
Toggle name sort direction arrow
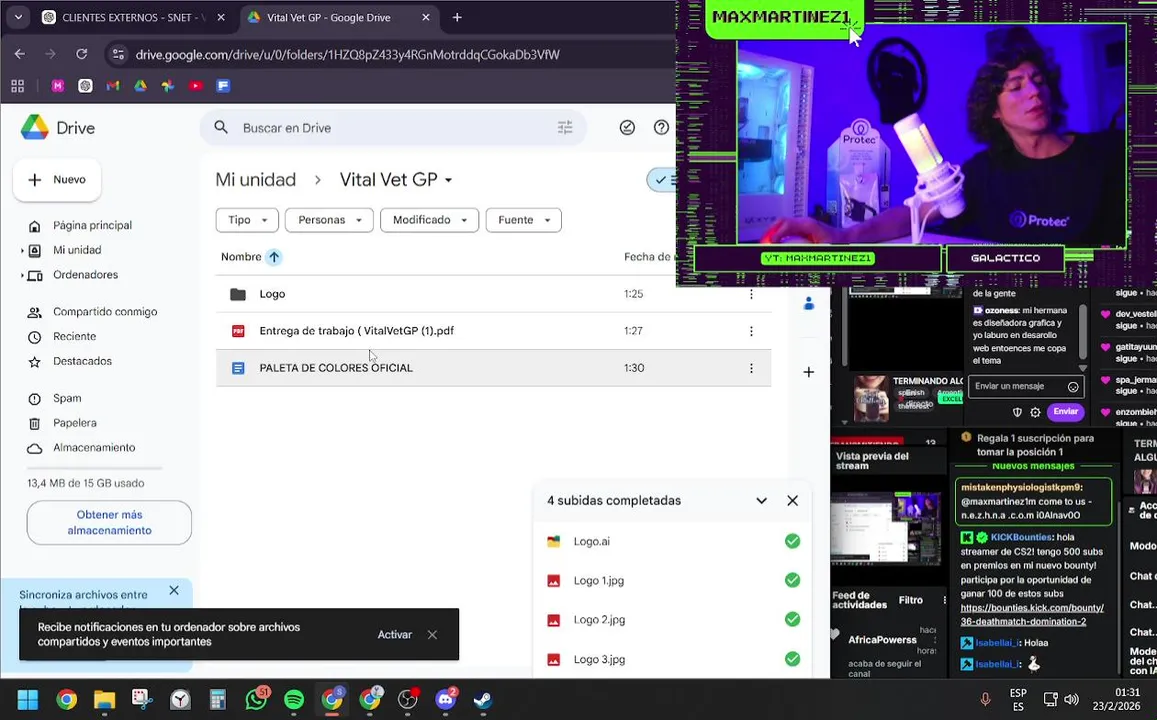pos(274,257)
